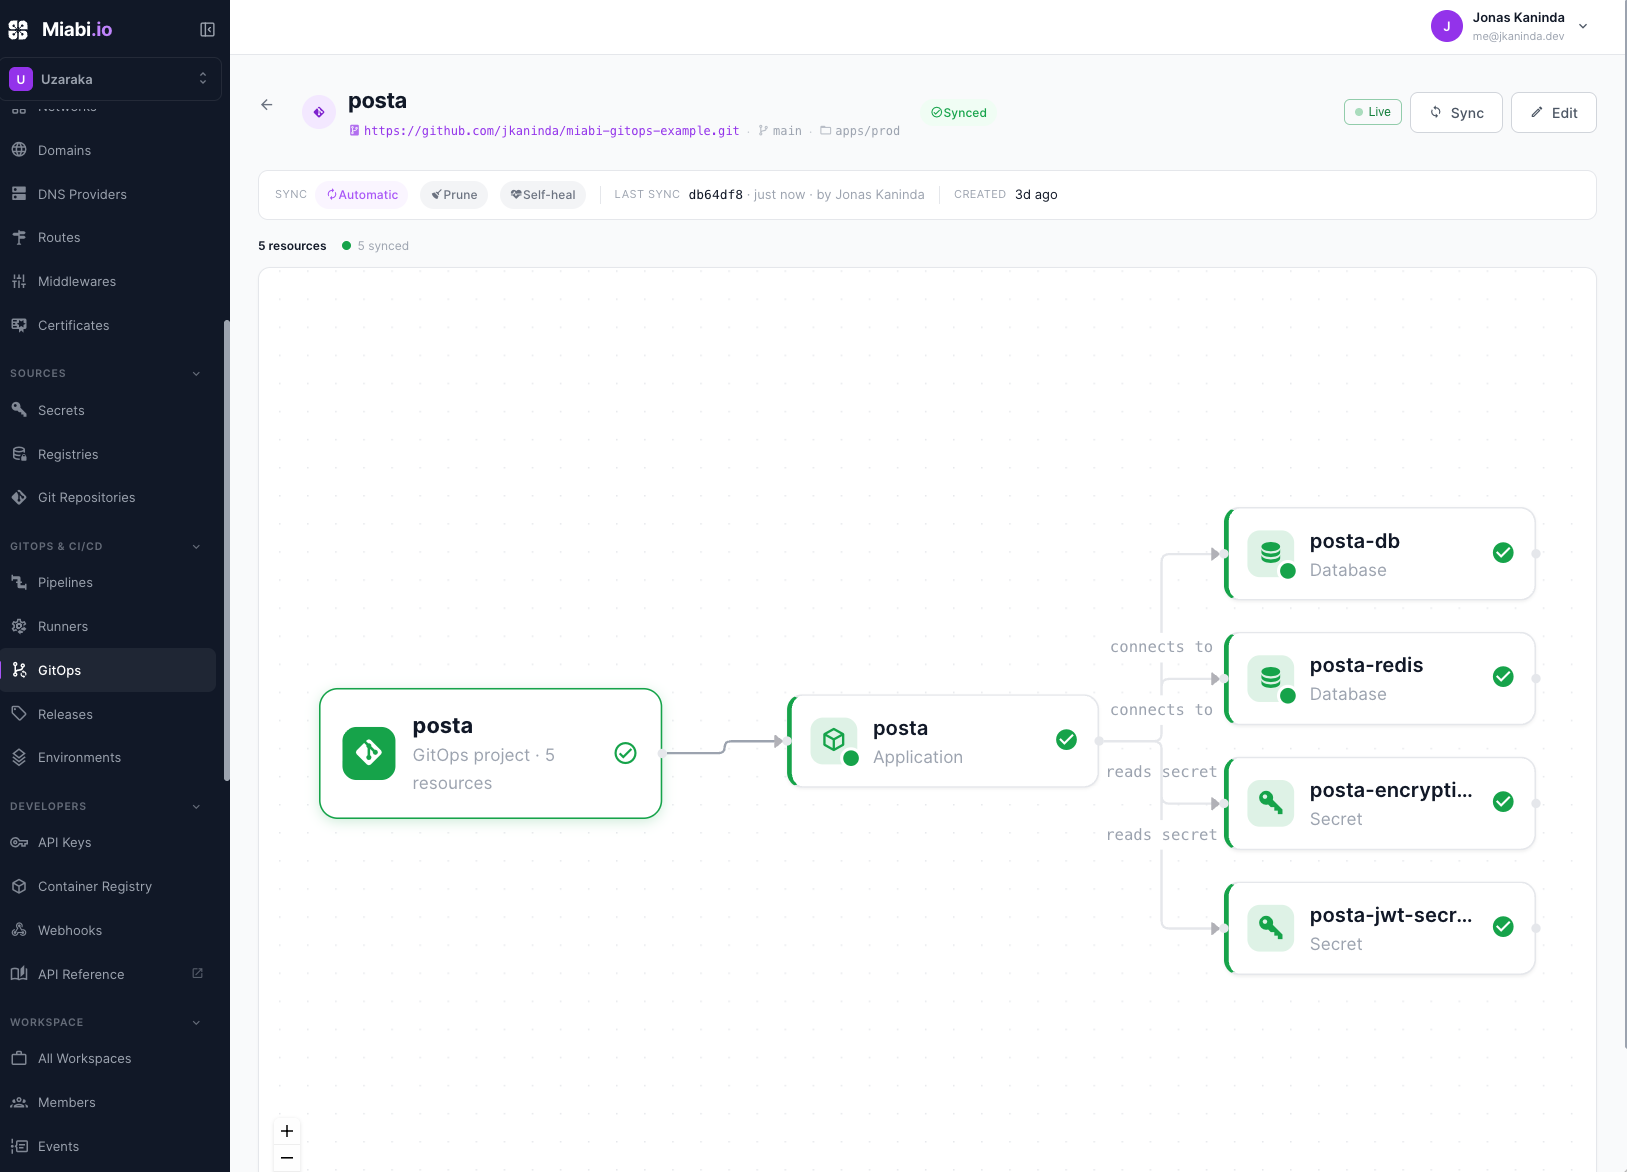Viewport: 1627px width, 1172px height.
Task: Click the Miabi.io logo icon
Action: point(18,30)
